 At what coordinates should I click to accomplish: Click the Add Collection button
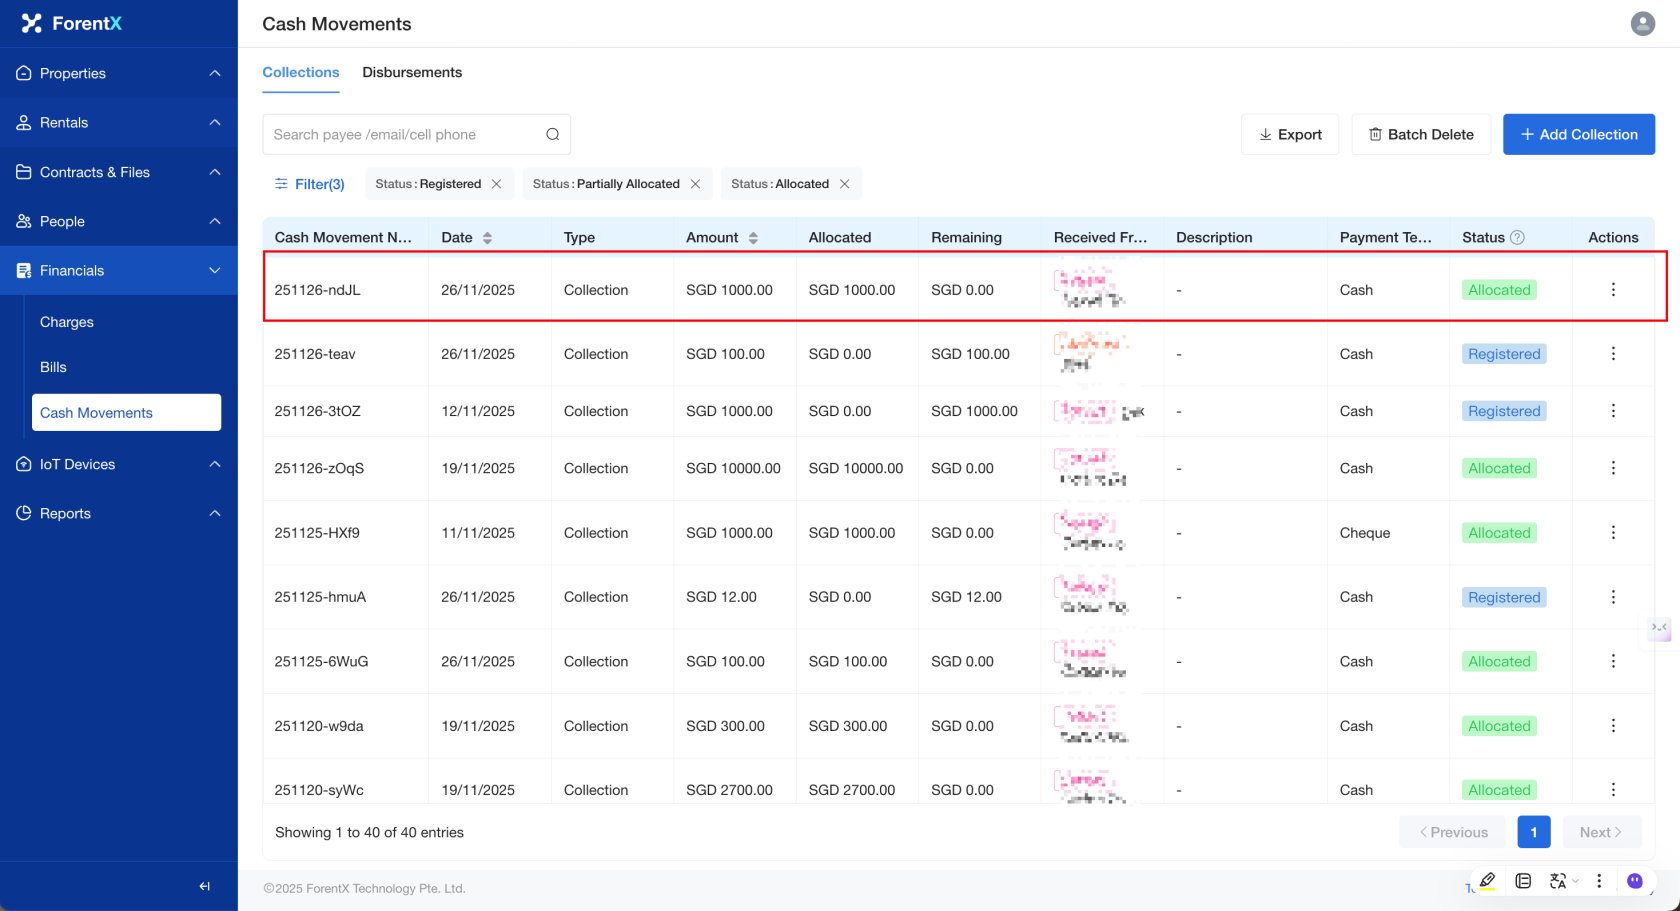click(1578, 135)
